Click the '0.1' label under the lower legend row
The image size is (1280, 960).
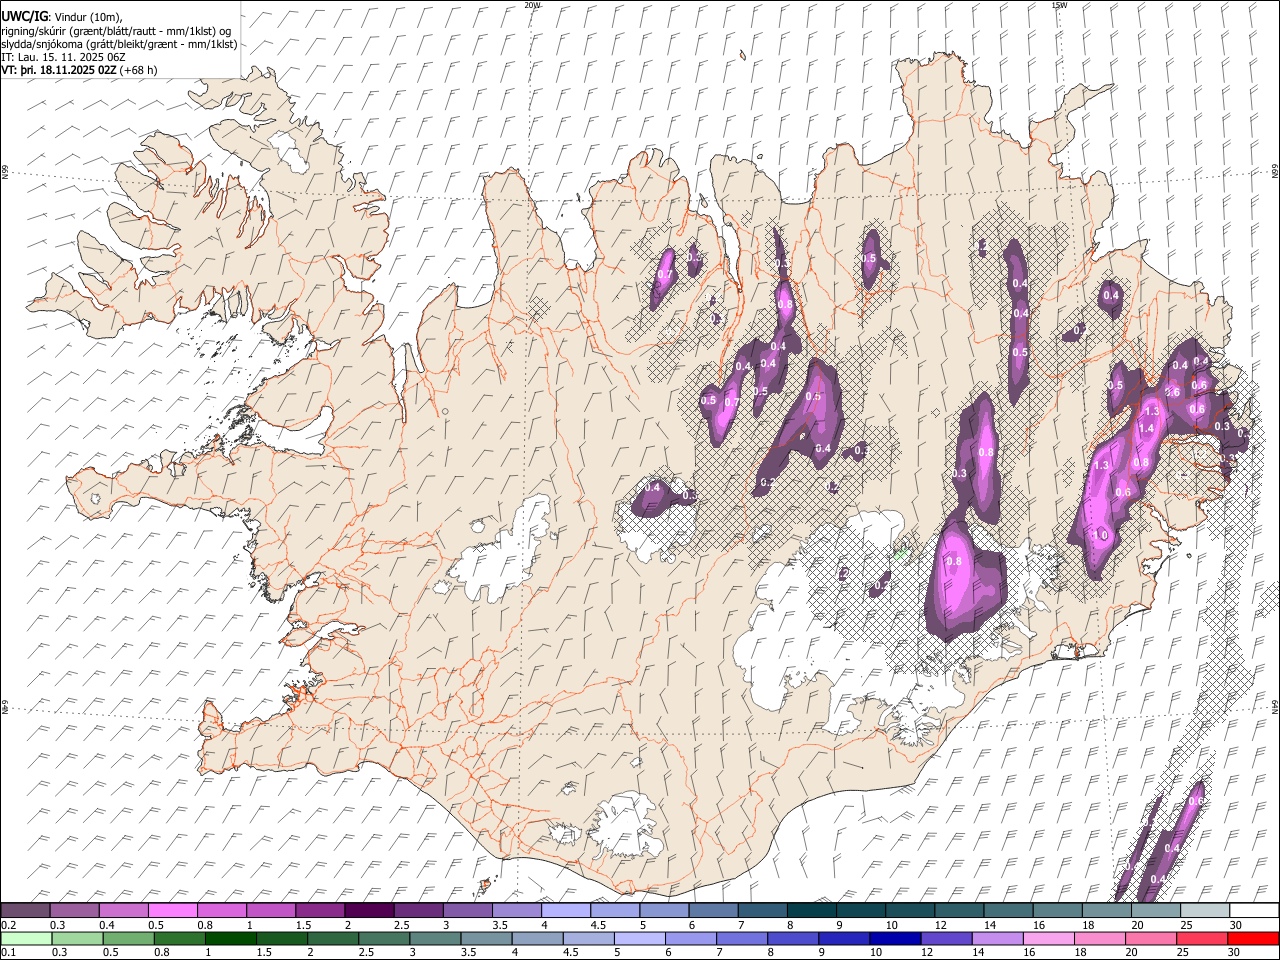coord(9,952)
